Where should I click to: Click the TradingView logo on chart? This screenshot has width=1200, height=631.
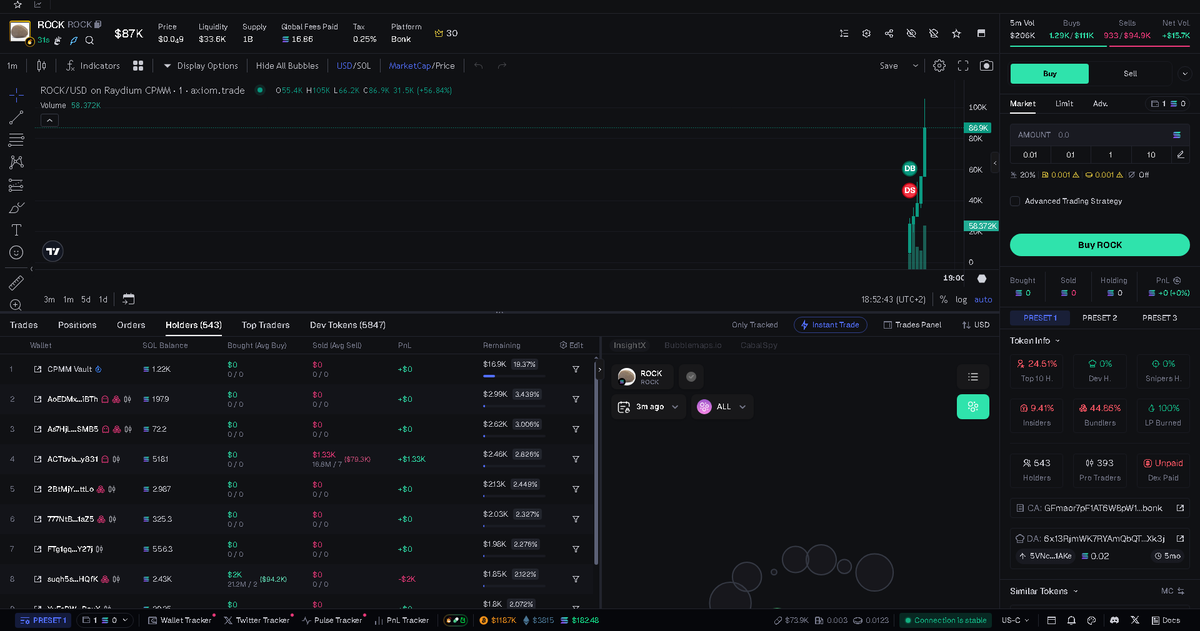[54, 252]
